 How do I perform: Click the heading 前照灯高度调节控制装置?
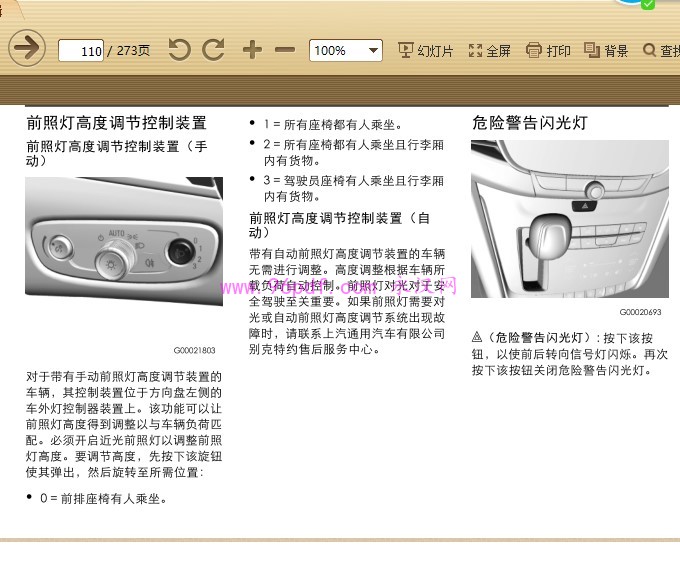[x=116, y=123]
